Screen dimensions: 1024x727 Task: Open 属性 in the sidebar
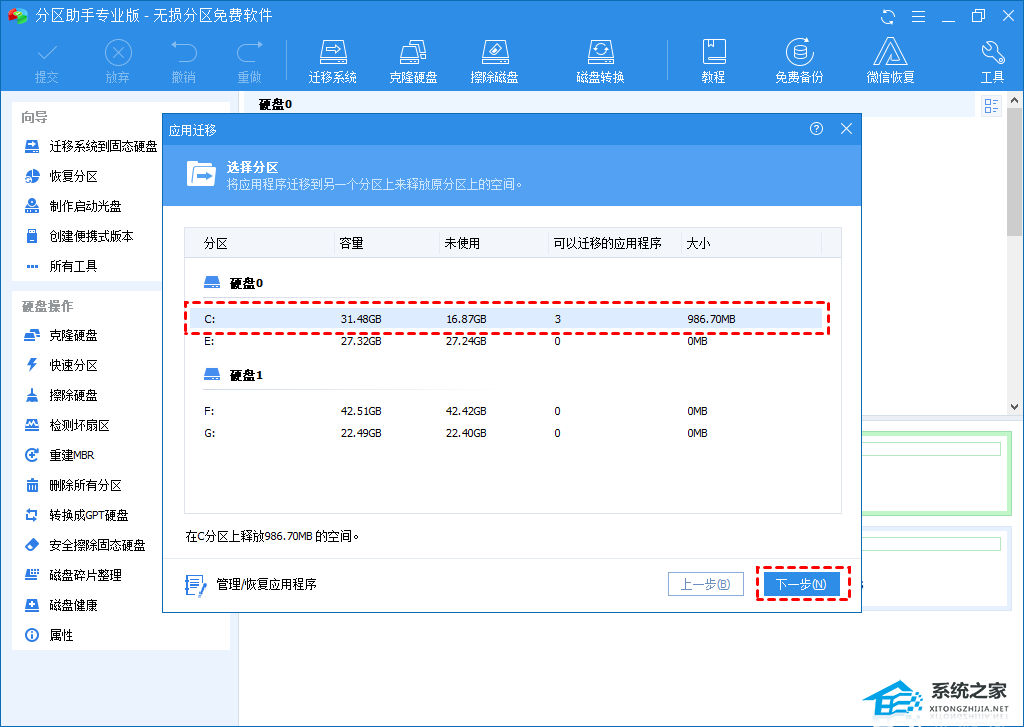[49, 636]
